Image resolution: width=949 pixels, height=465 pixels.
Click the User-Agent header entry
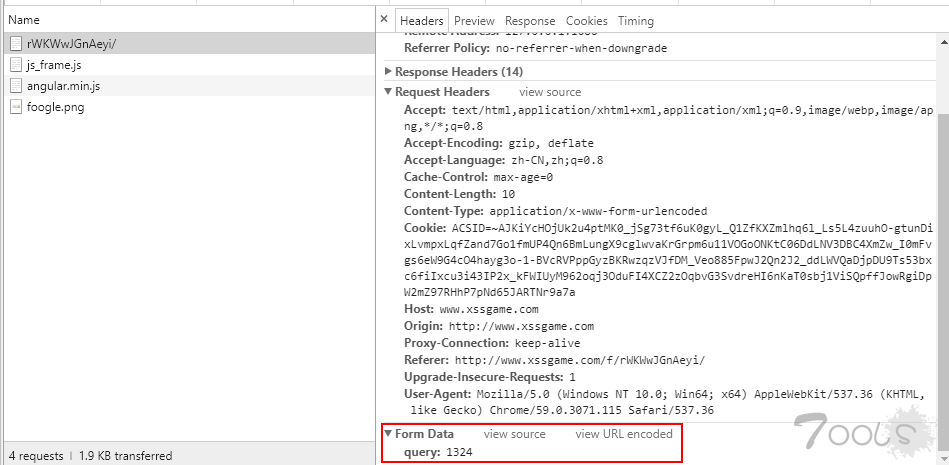[665, 402]
